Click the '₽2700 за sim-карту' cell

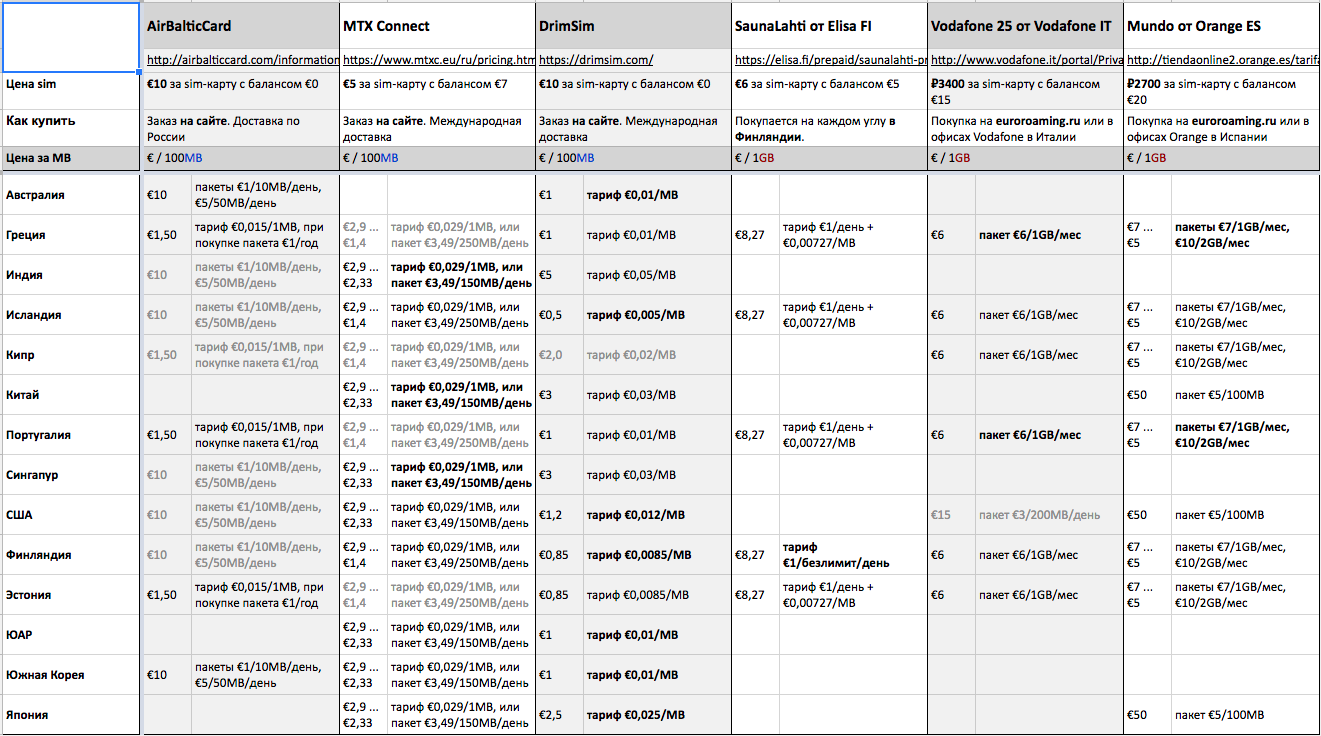[1223, 90]
